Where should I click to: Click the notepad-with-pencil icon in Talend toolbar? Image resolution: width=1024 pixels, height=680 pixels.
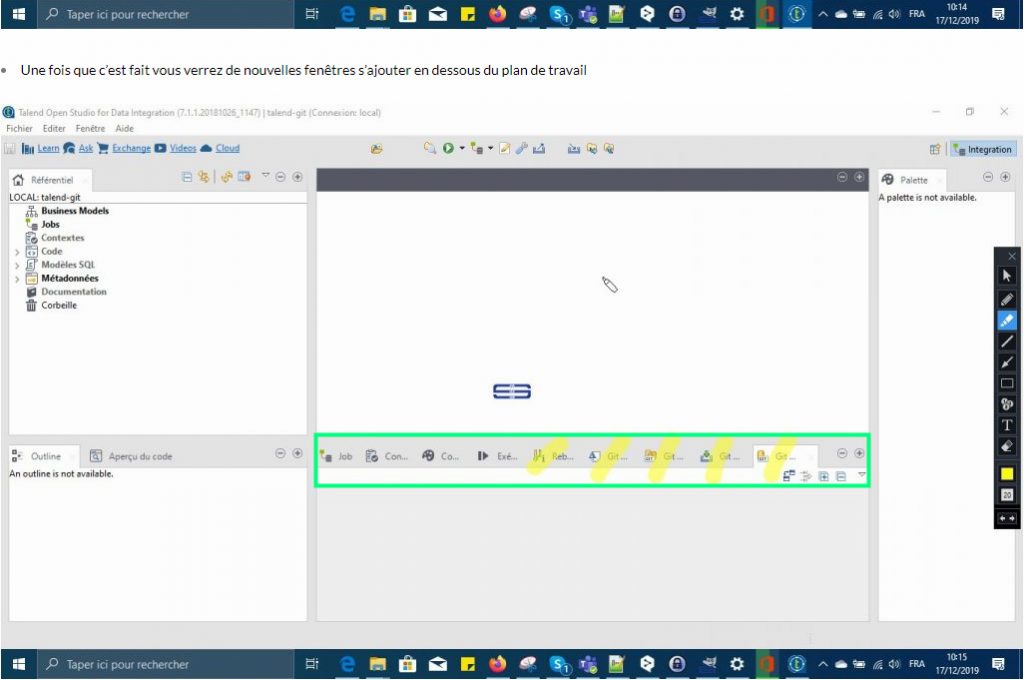[x=505, y=148]
